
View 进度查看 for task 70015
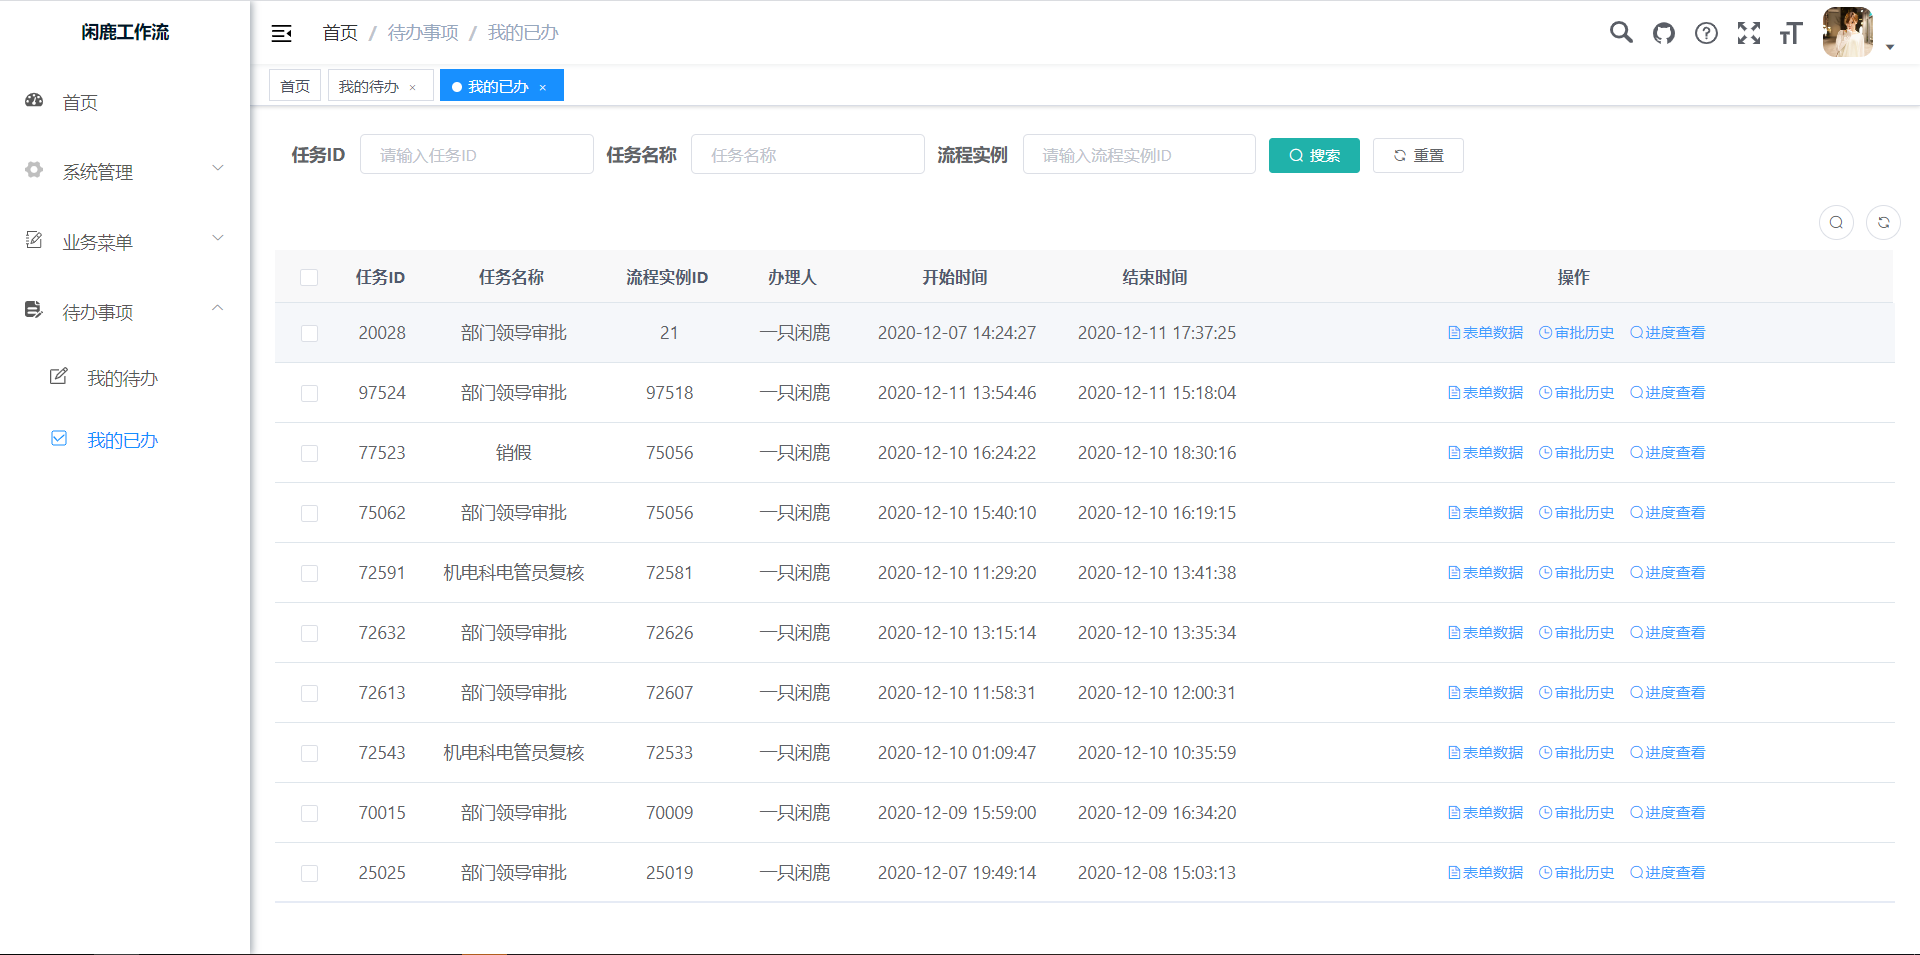tap(1667, 813)
